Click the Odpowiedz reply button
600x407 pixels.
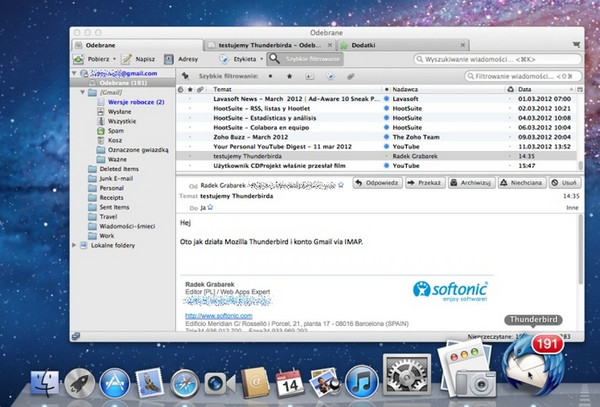[379, 184]
